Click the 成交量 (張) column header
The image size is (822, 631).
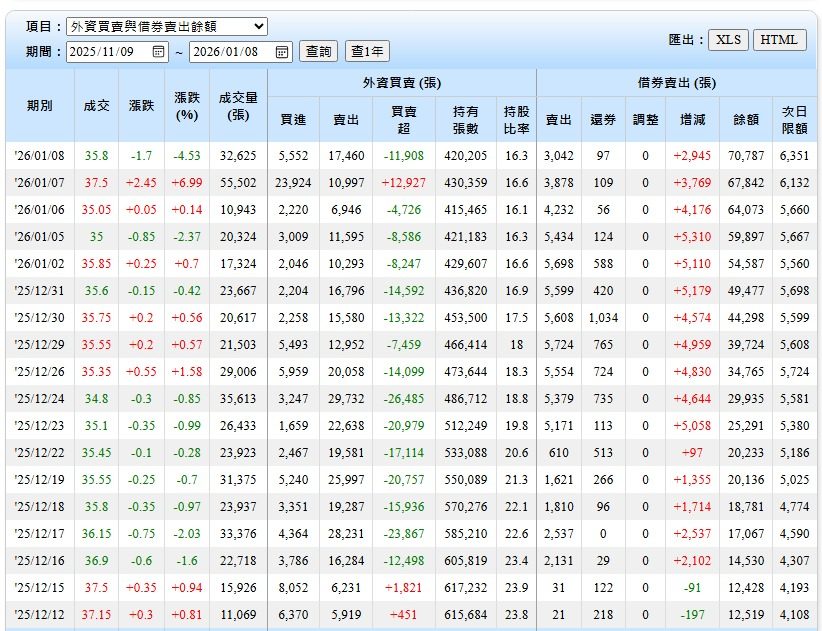click(238, 106)
